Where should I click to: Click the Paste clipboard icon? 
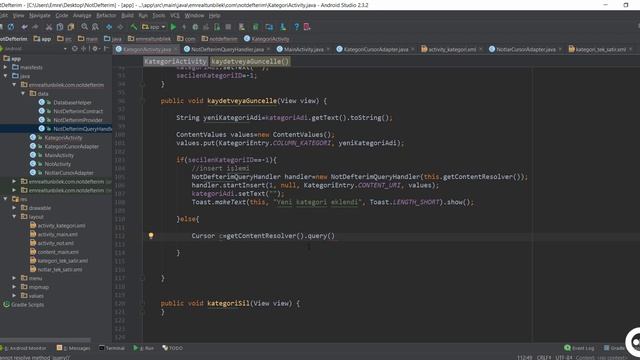71,27
